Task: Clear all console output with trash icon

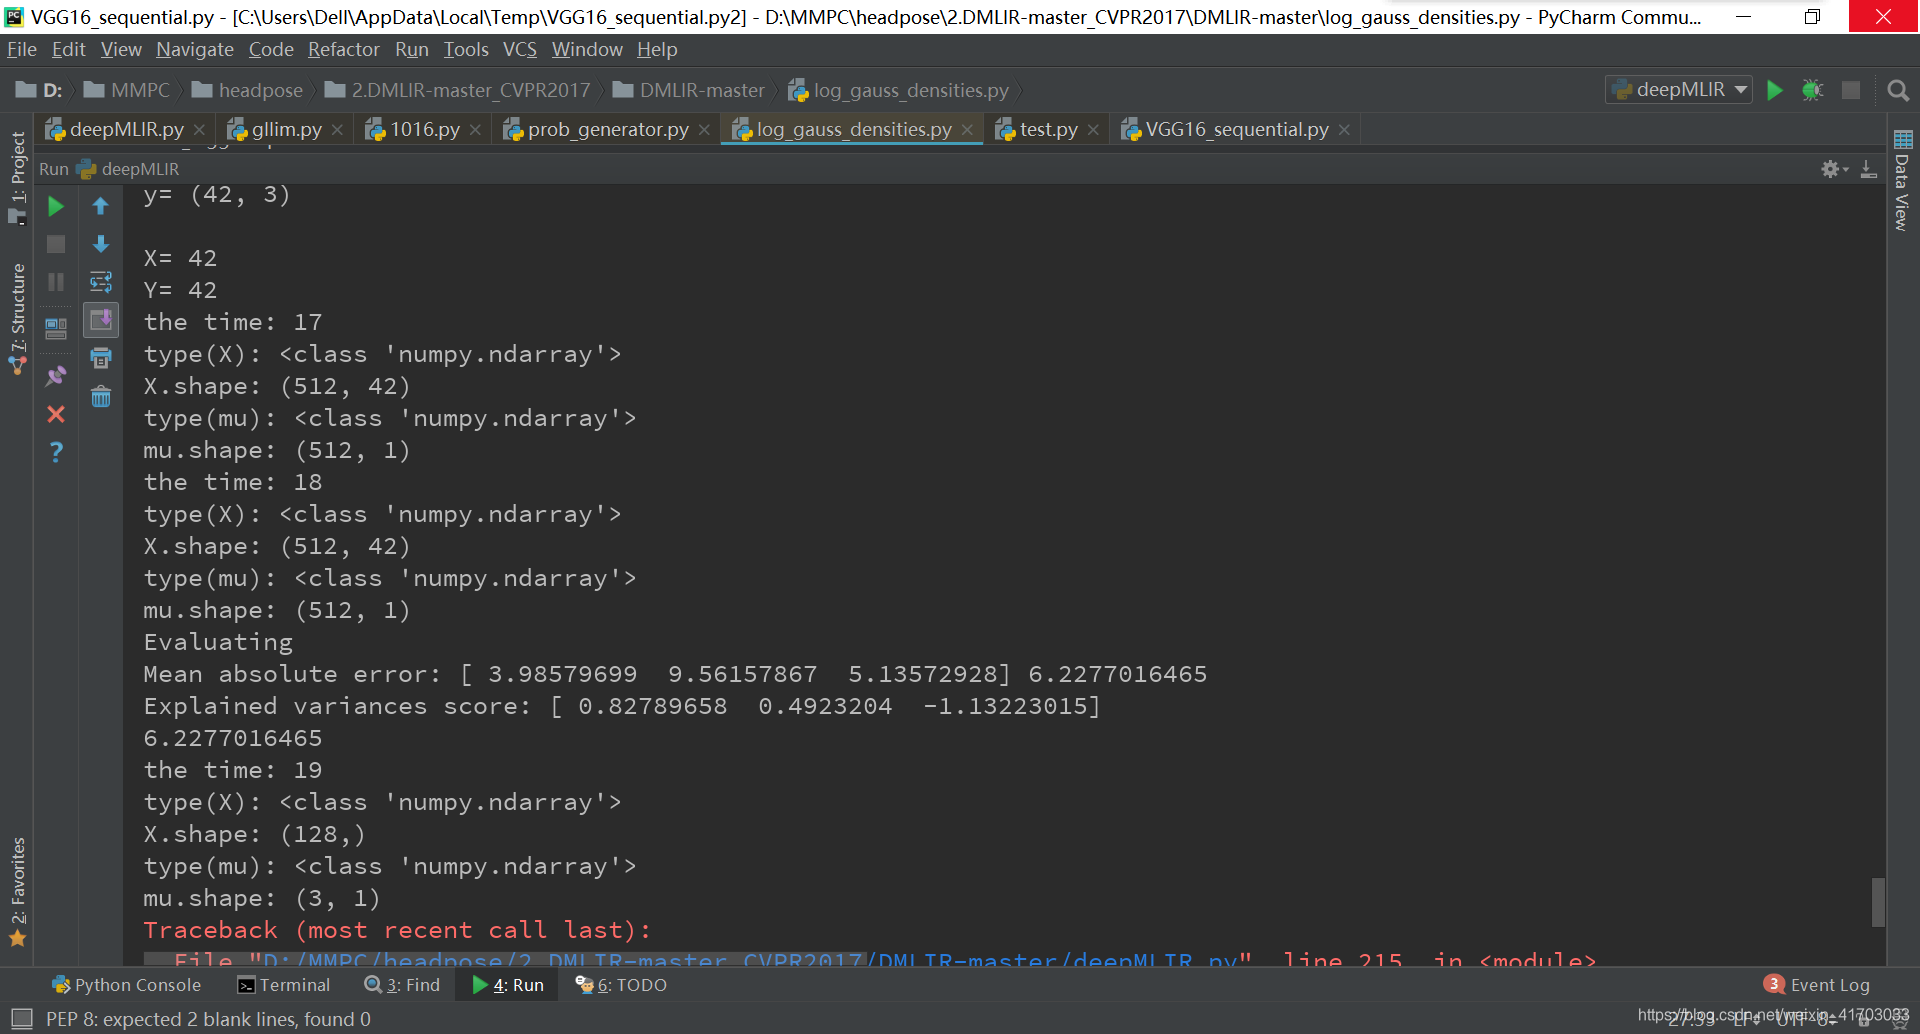Action: click(x=100, y=397)
